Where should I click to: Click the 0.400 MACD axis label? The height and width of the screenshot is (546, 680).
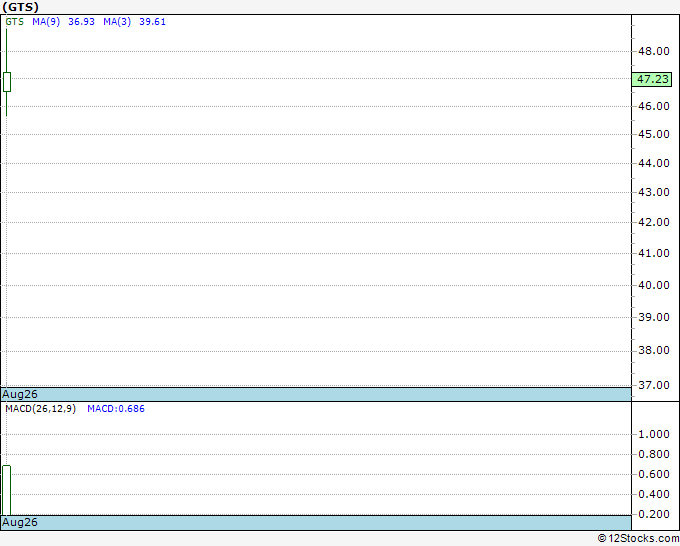654,494
